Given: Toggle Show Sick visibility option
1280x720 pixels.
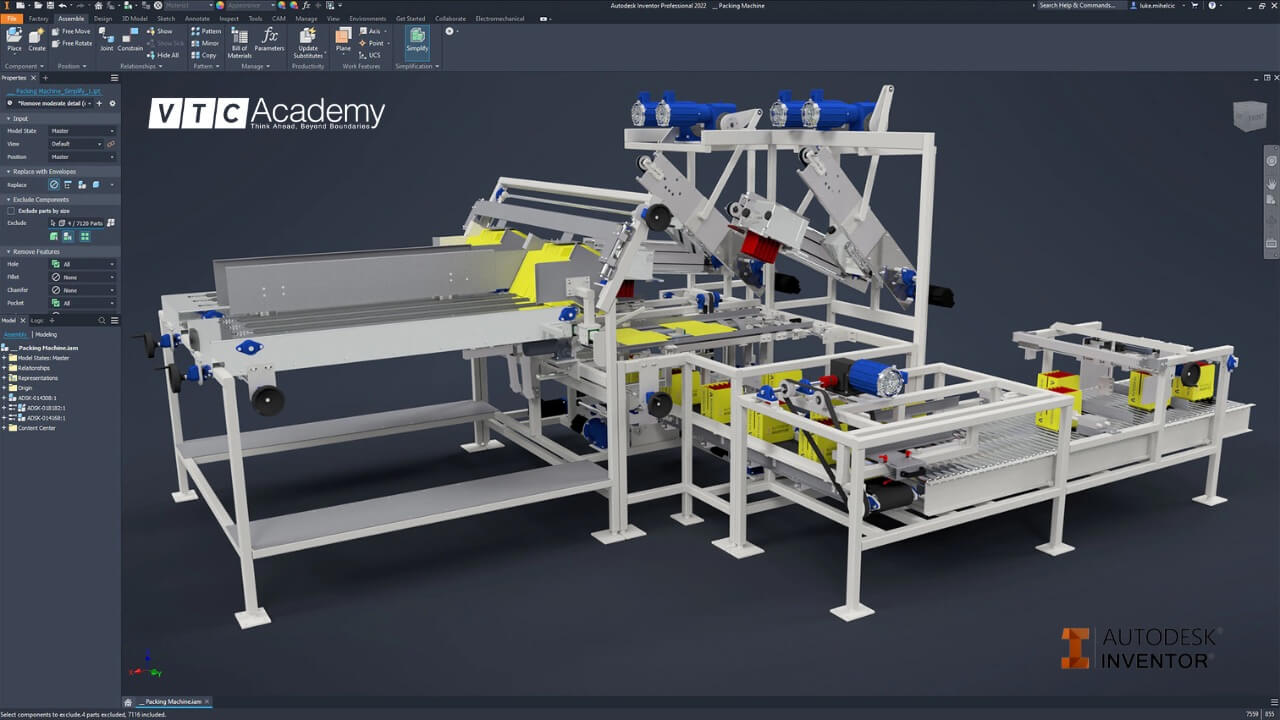Looking at the screenshot, I should 163,43.
